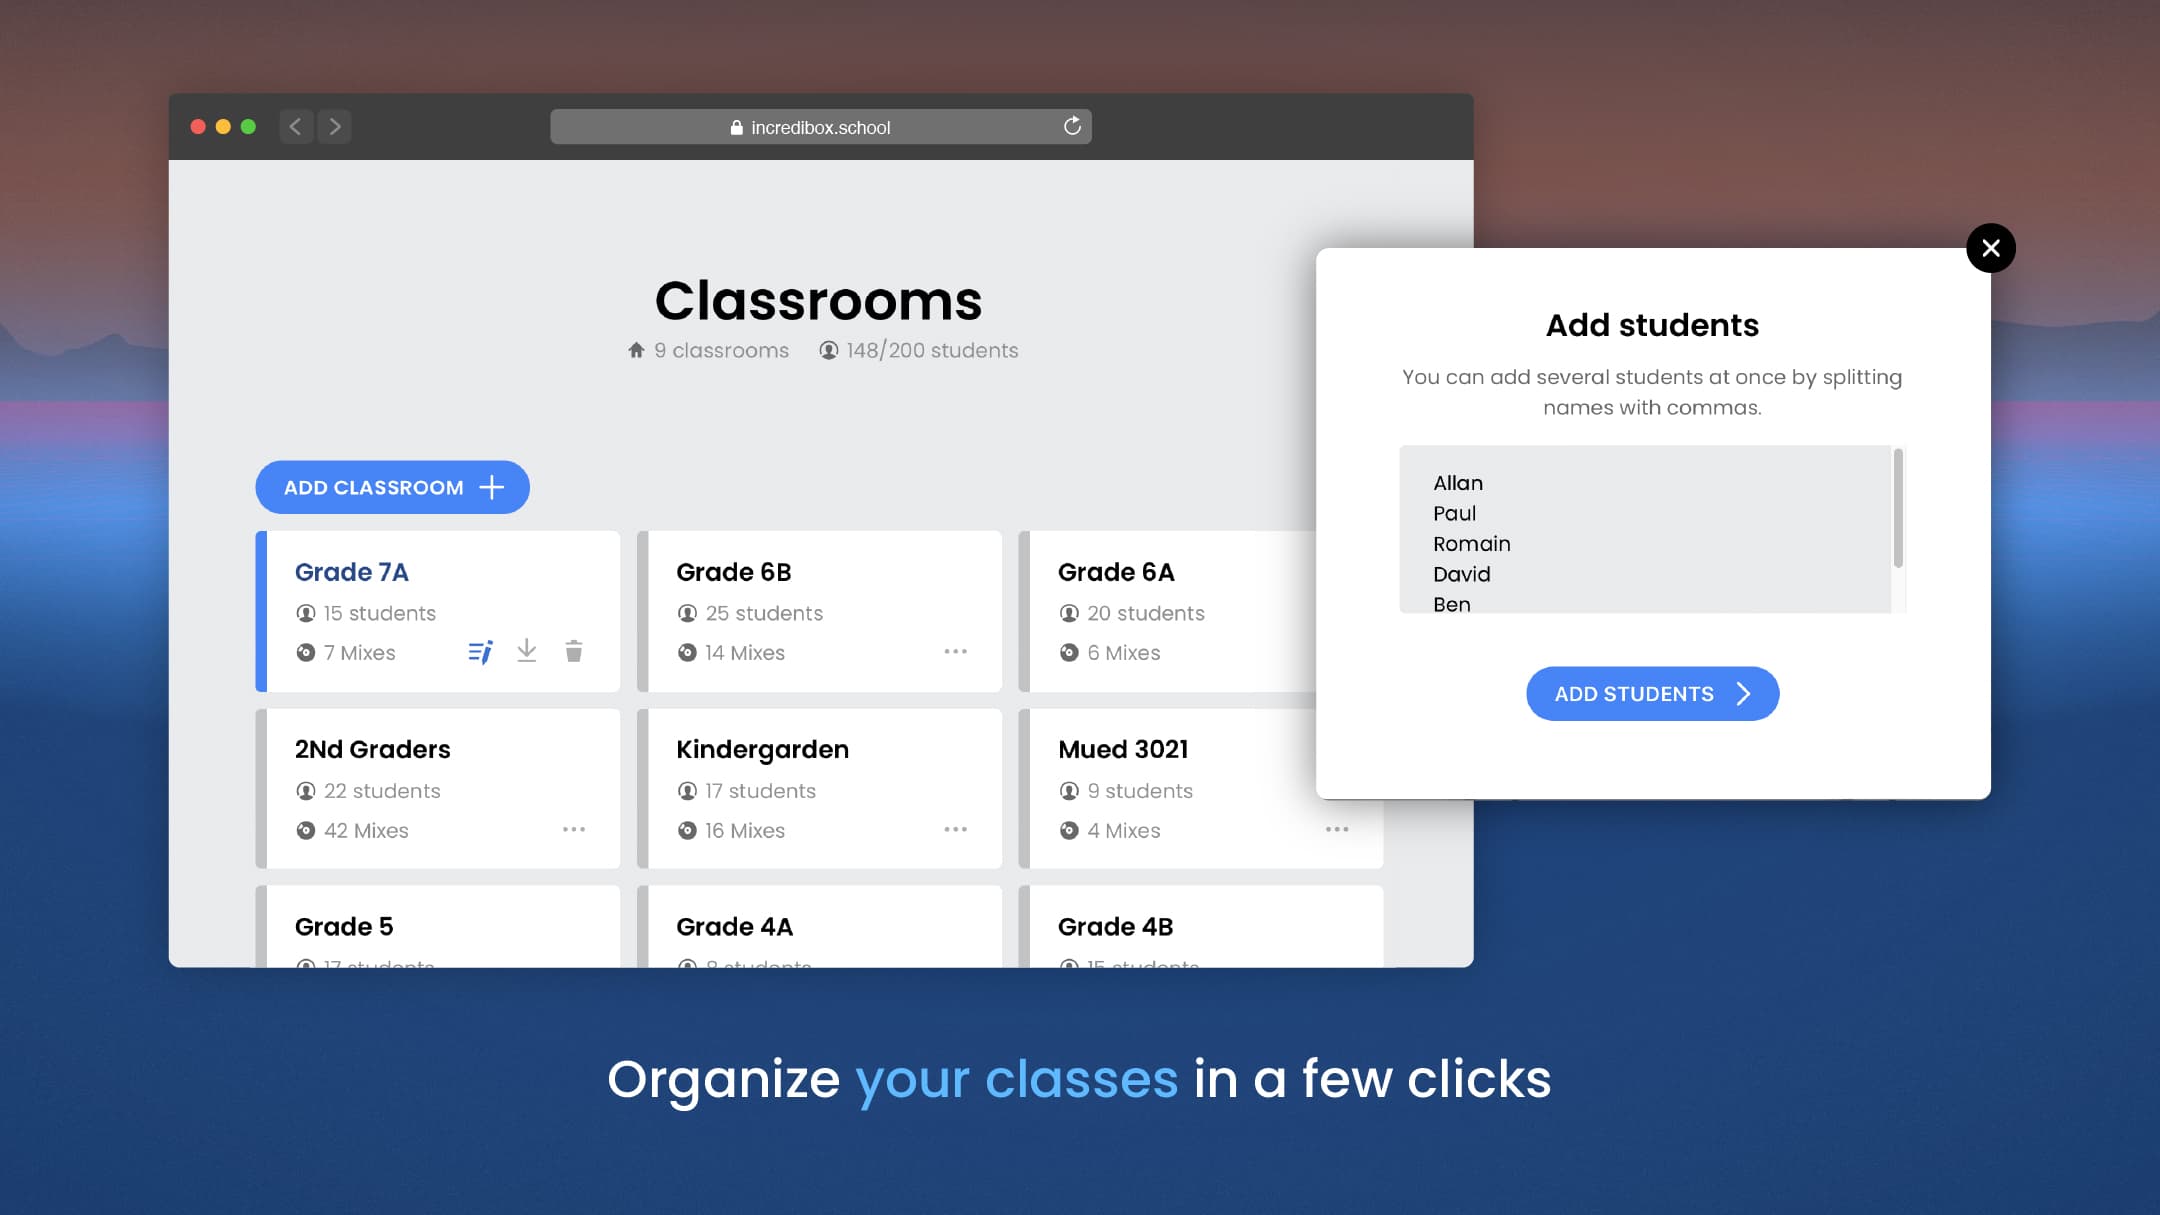The image size is (2160, 1215).
Task: Click the students count icon near 148/200
Action: (826, 350)
